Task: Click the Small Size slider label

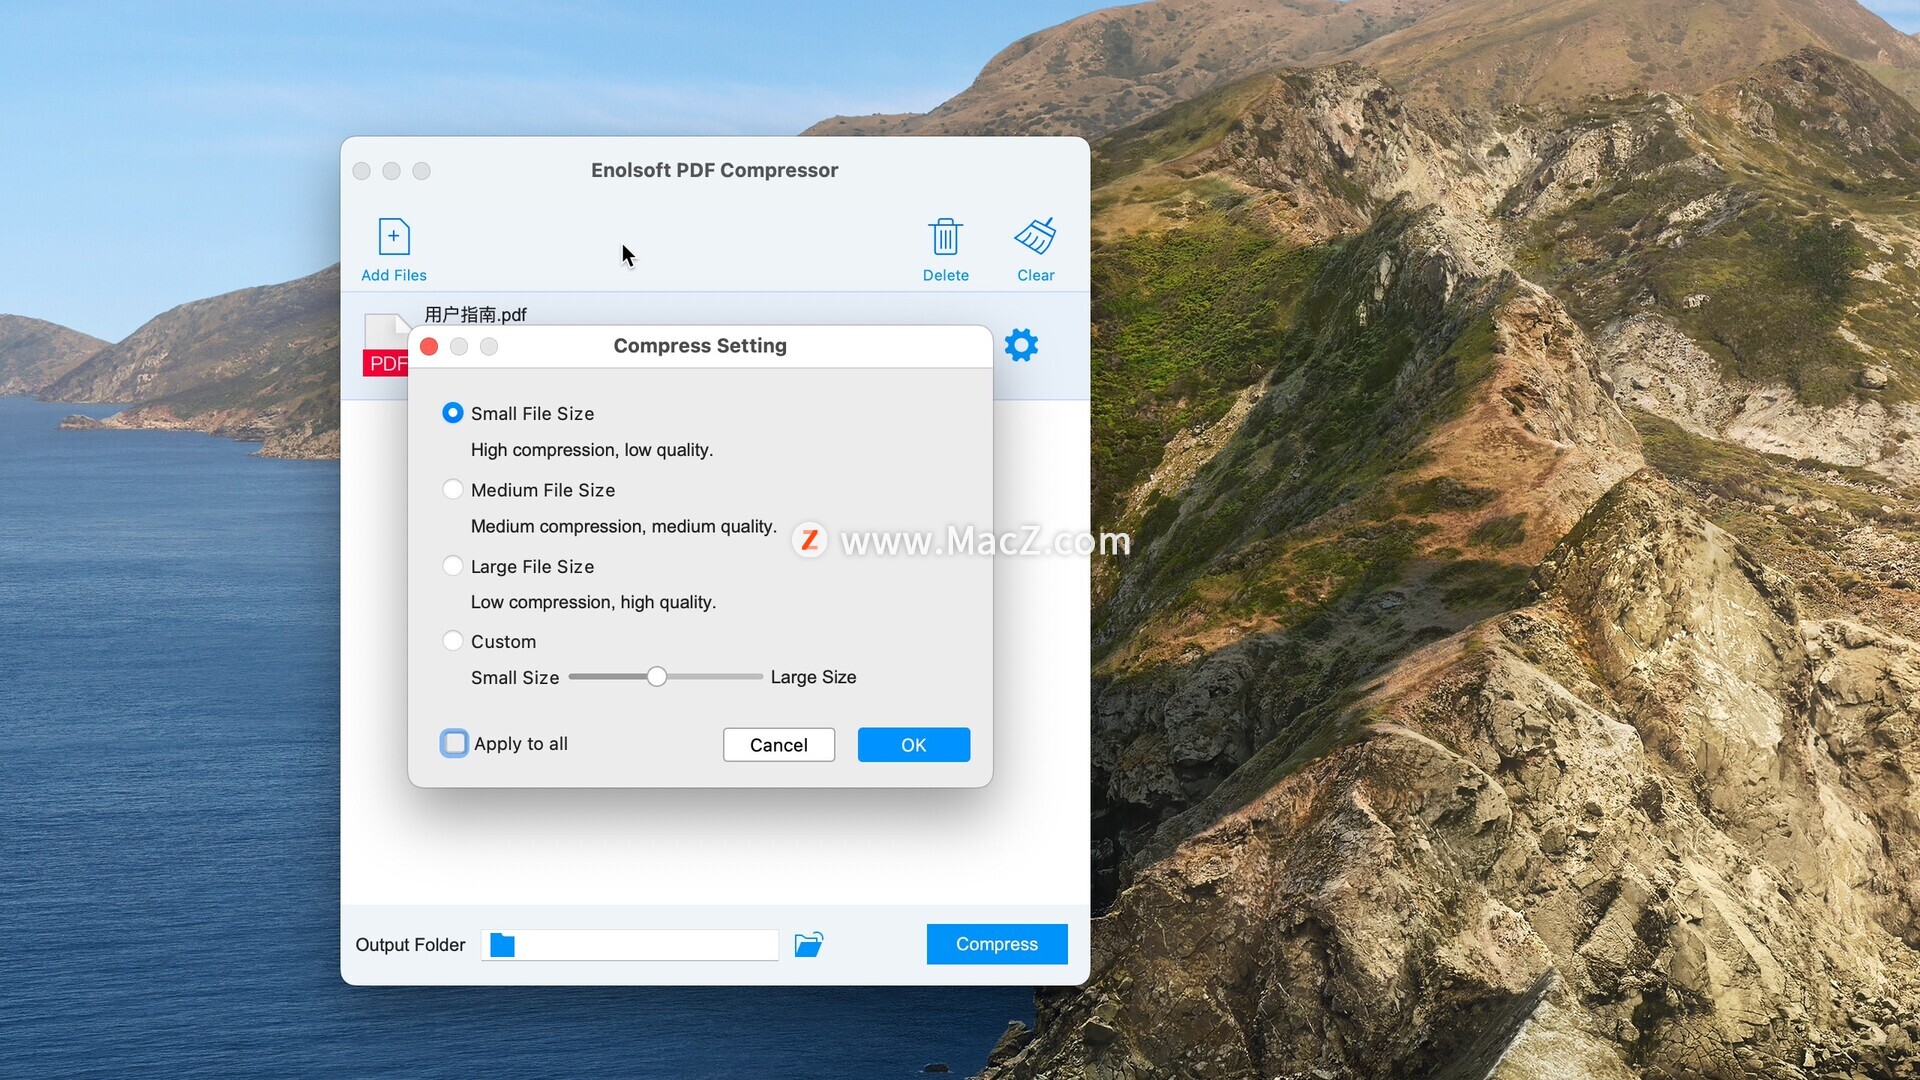Action: coord(515,677)
